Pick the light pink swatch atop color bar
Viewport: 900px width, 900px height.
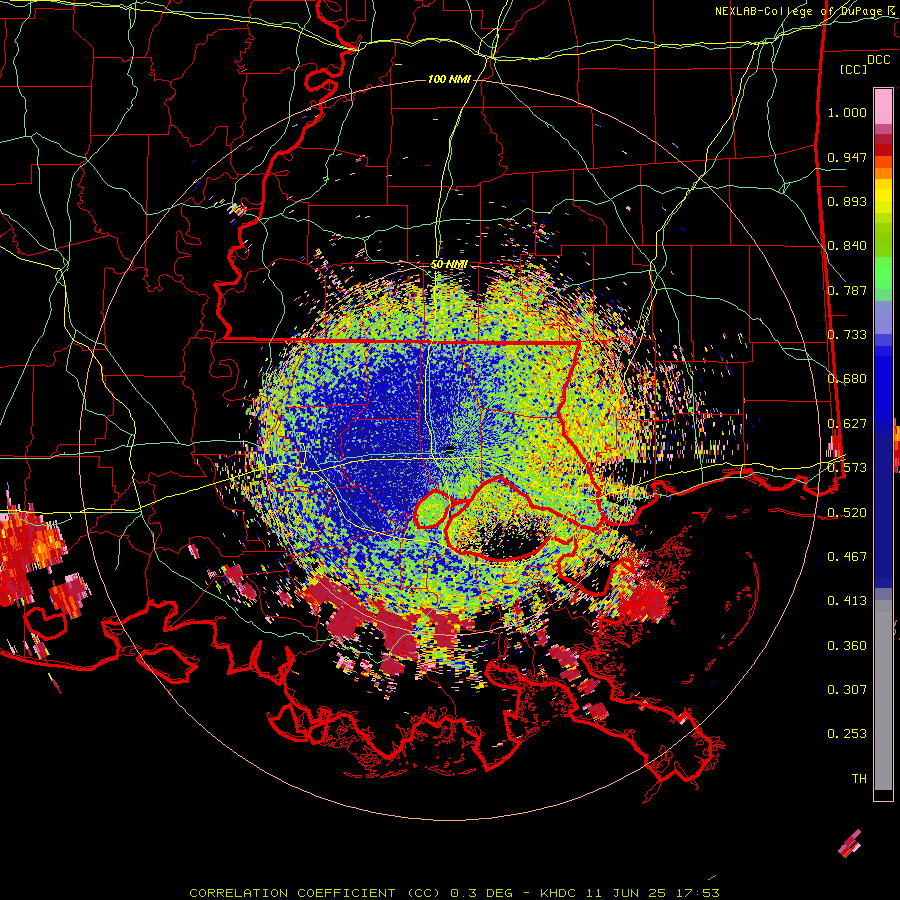[883, 107]
